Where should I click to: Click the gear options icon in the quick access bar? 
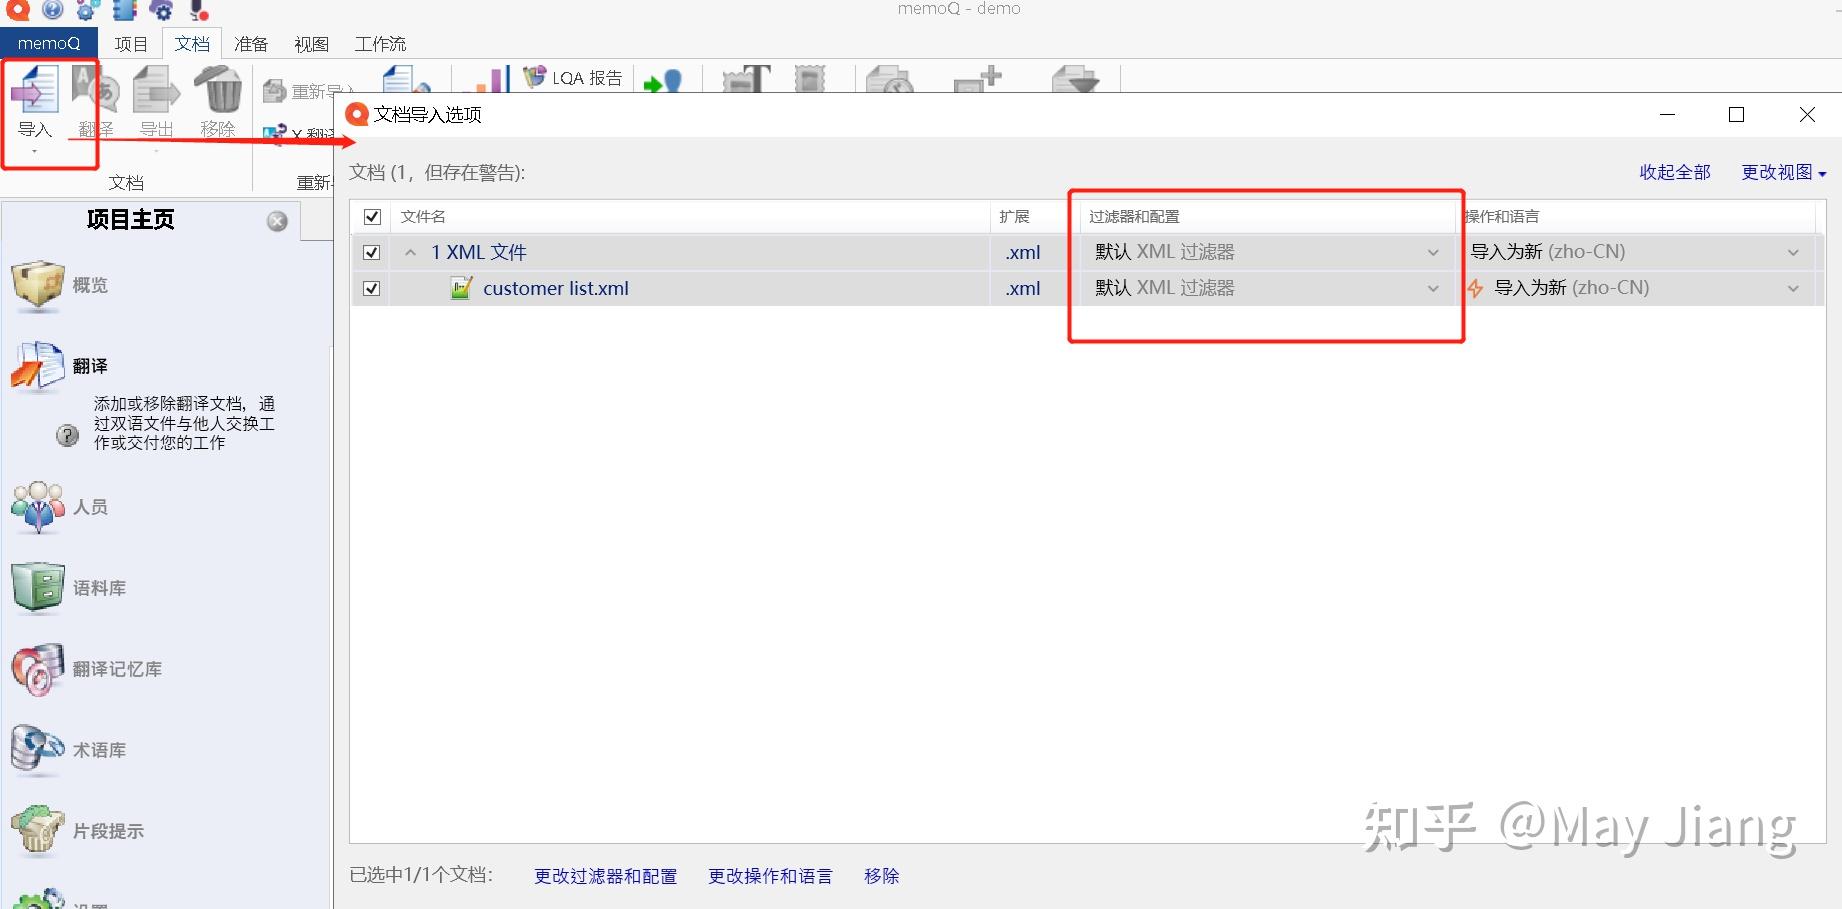[x=89, y=10]
